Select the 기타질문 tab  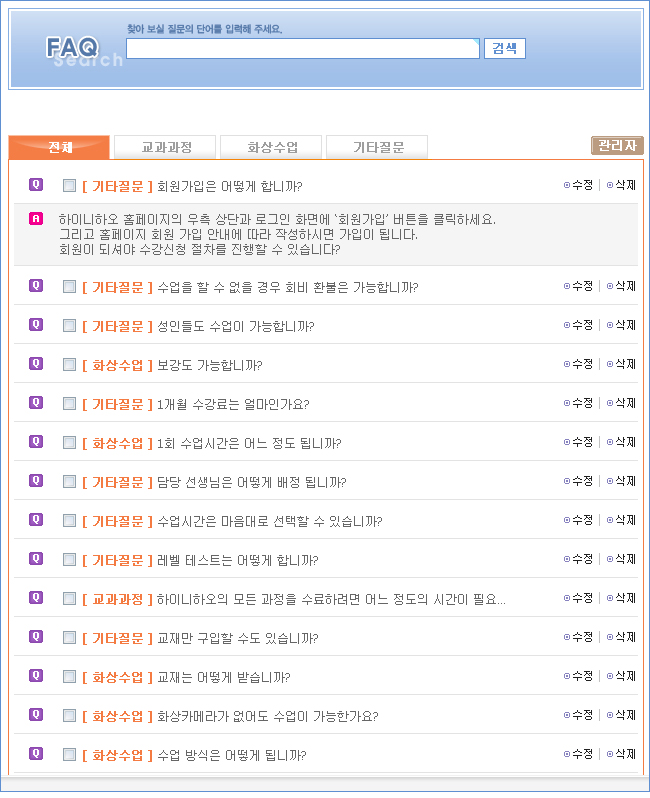[378, 147]
